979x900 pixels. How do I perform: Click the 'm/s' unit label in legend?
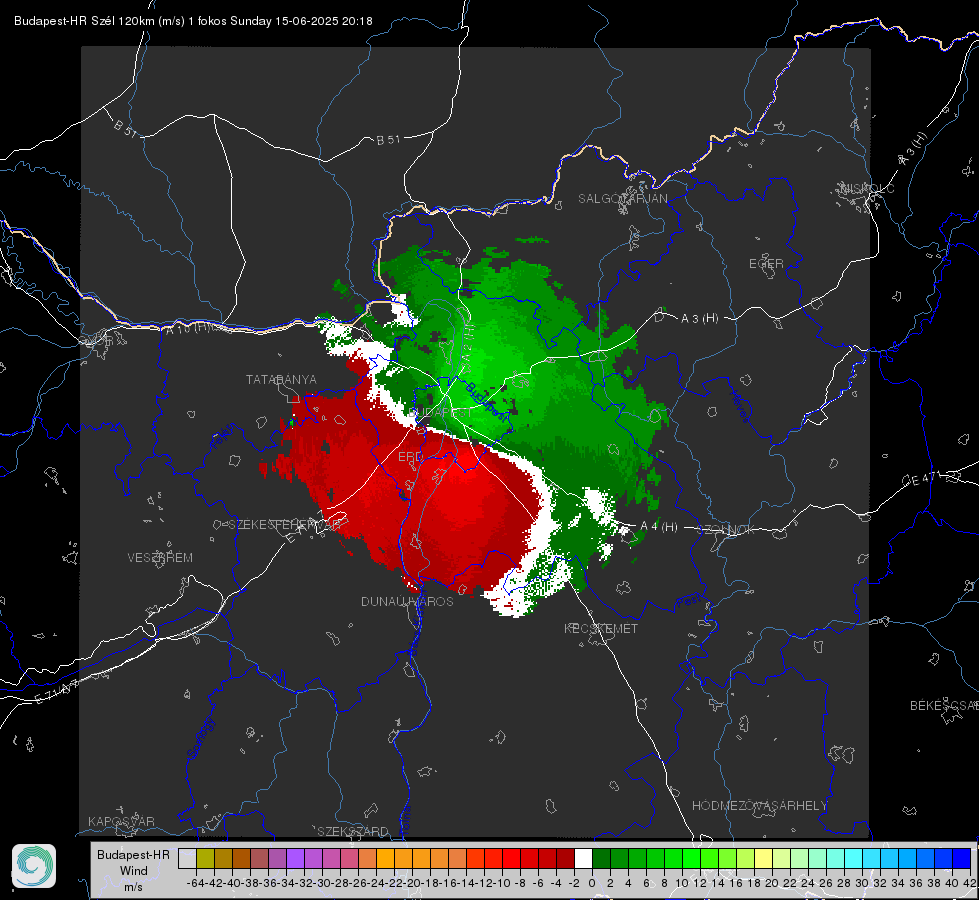point(134,887)
